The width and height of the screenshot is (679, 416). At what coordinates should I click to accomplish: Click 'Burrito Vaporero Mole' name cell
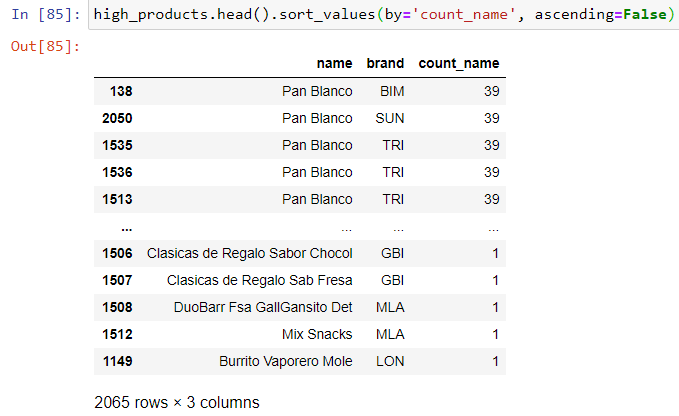(x=285, y=361)
